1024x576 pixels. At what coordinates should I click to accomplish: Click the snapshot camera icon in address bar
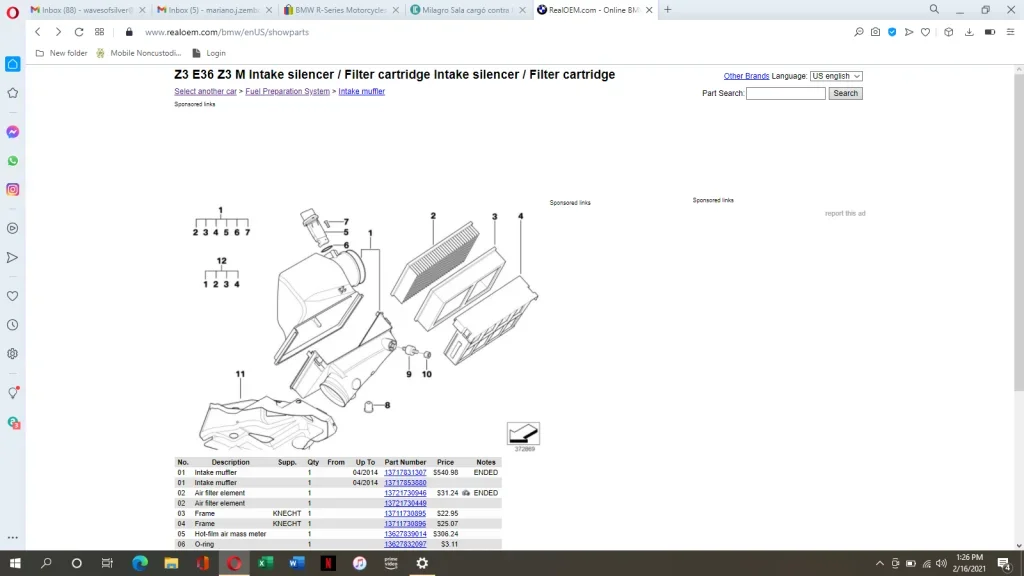(875, 32)
